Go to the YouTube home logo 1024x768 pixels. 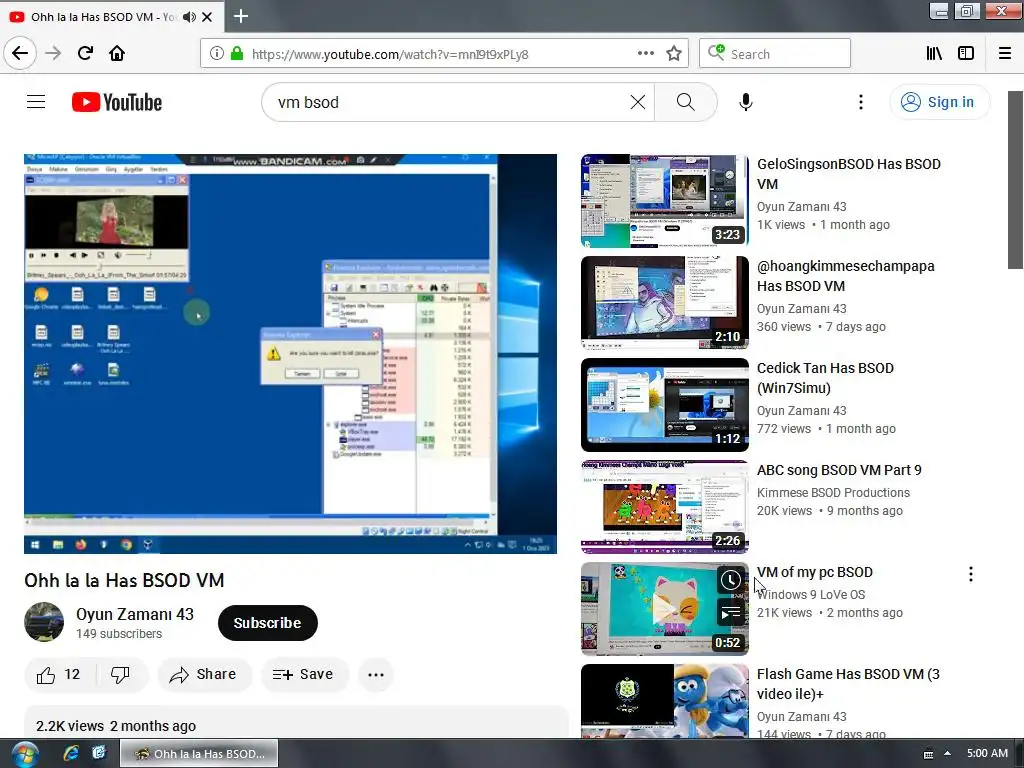click(x=117, y=102)
